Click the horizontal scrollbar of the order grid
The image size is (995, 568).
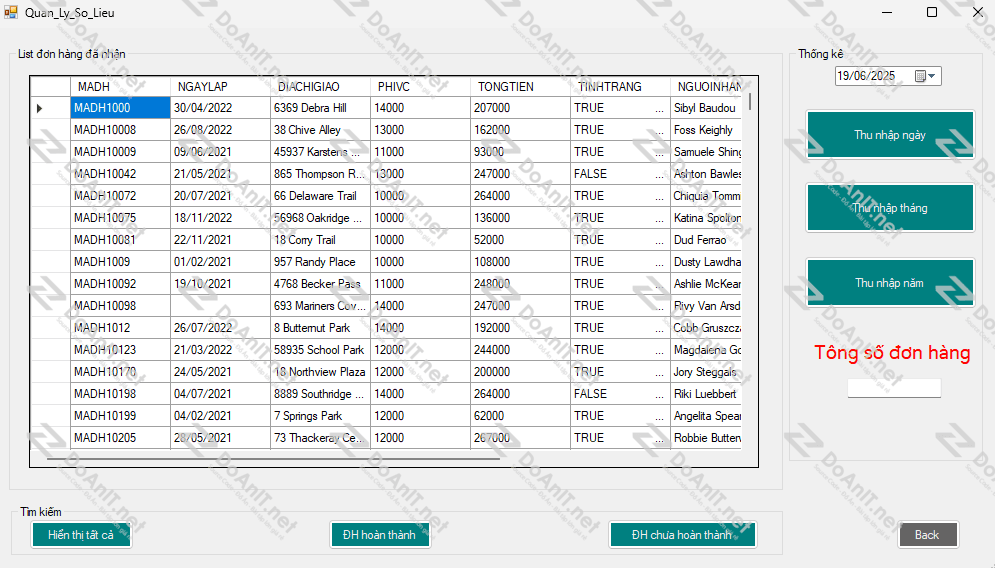(273, 458)
